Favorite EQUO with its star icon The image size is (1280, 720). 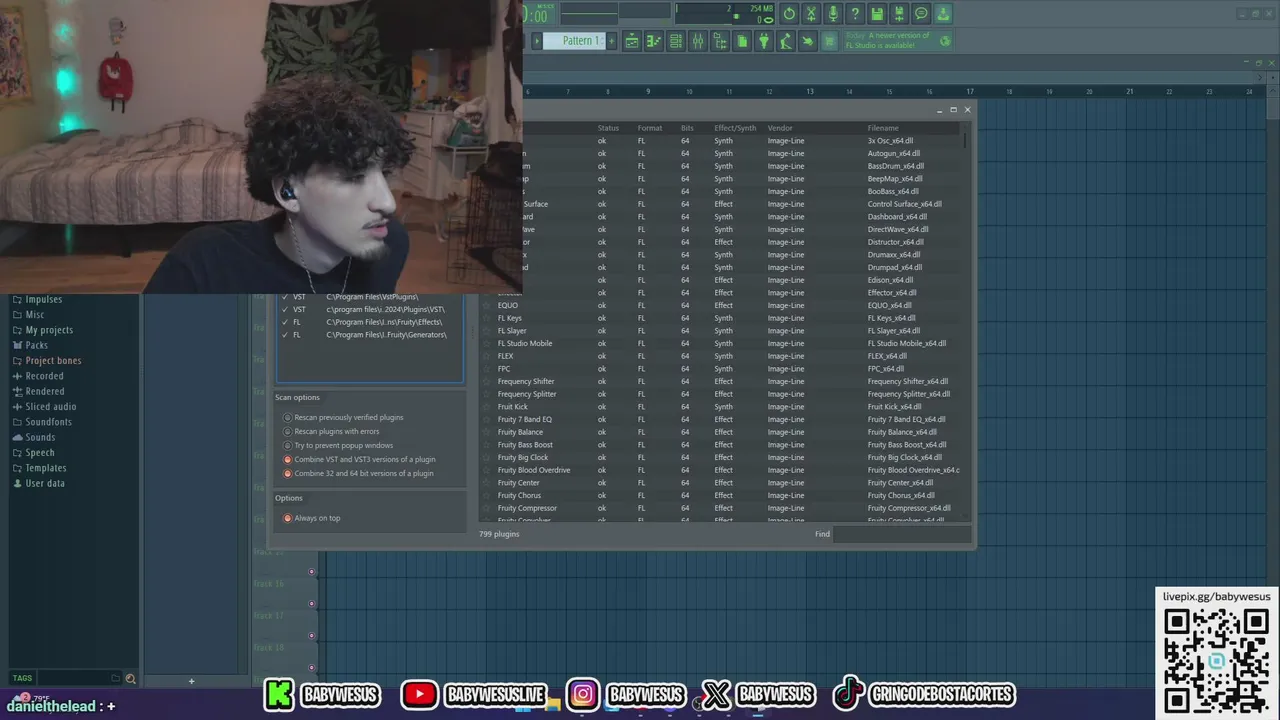pos(487,305)
